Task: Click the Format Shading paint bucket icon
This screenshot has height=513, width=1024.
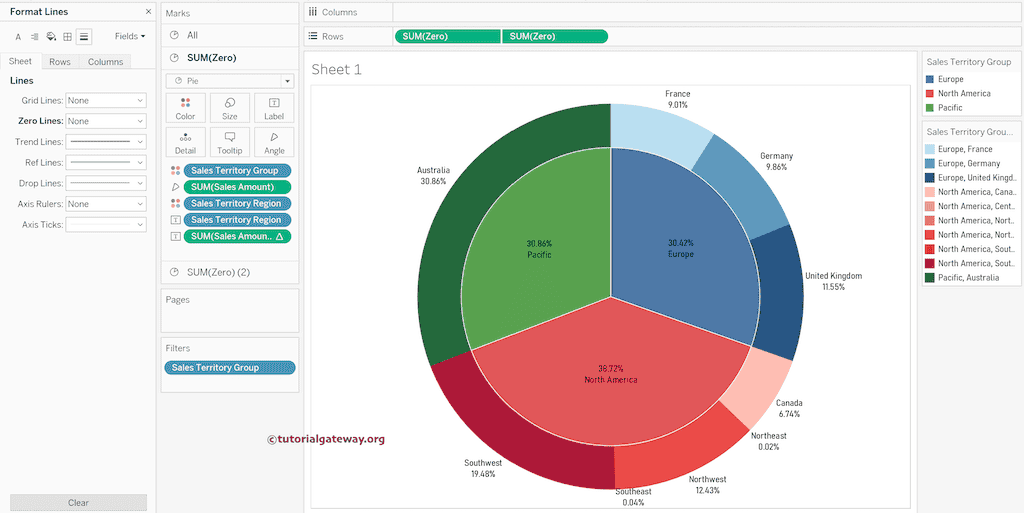Action: pos(51,36)
